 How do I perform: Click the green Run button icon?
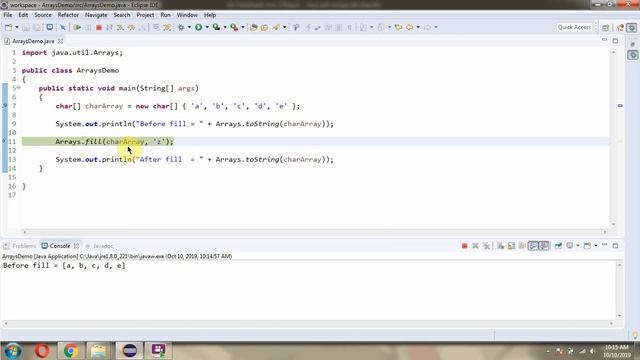pyautogui.click(x=198, y=27)
